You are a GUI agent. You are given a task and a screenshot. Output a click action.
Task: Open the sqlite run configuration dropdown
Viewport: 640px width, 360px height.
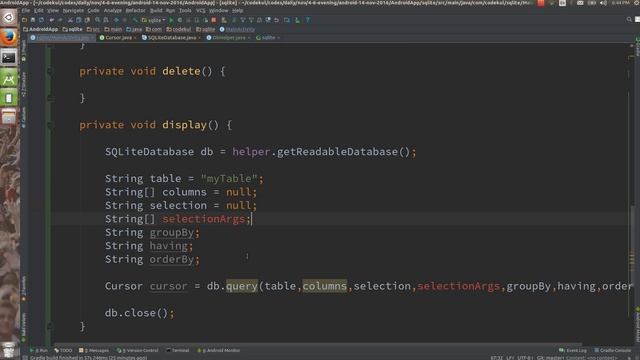pos(153,20)
